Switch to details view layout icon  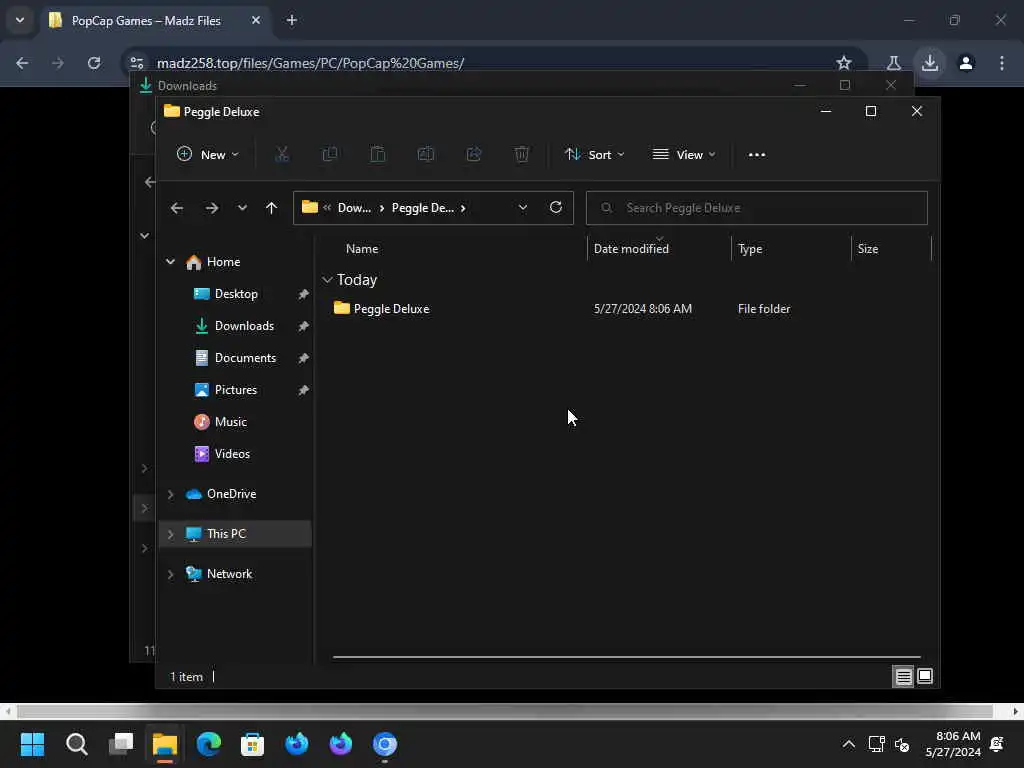pyautogui.click(x=904, y=677)
